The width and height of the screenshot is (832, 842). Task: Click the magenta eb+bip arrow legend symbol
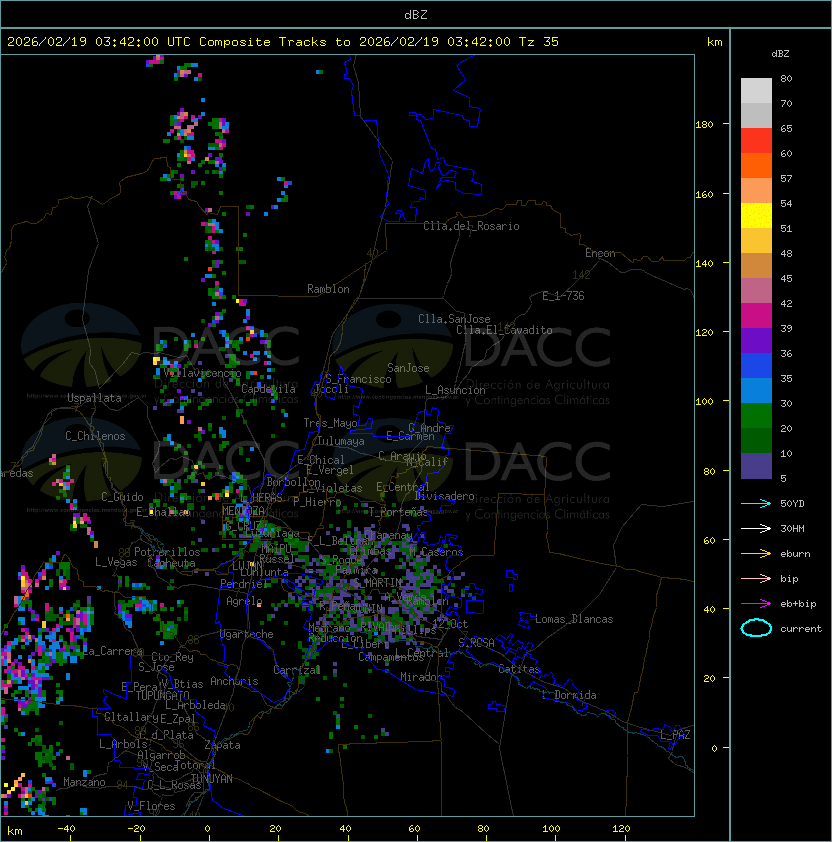pyautogui.click(x=756, y=604)
